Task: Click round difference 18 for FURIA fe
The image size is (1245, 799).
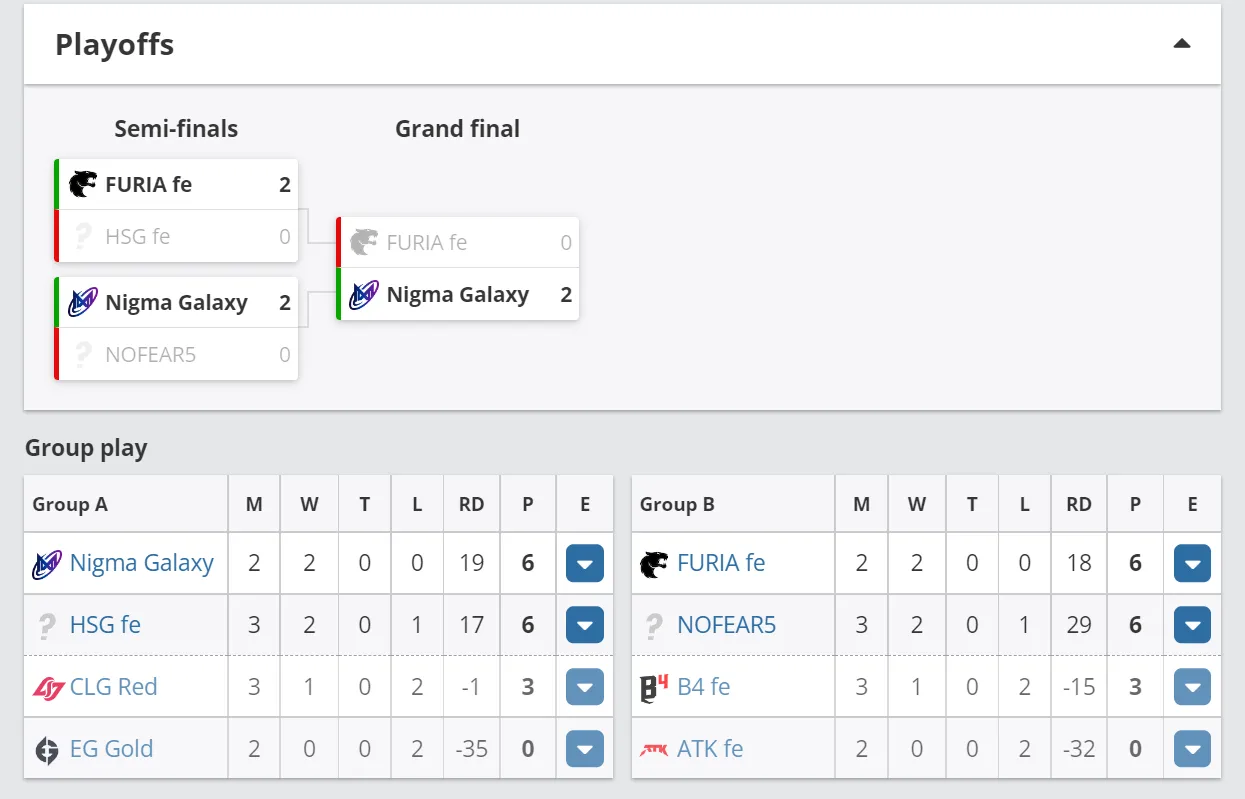Action: click(1079, 564)
